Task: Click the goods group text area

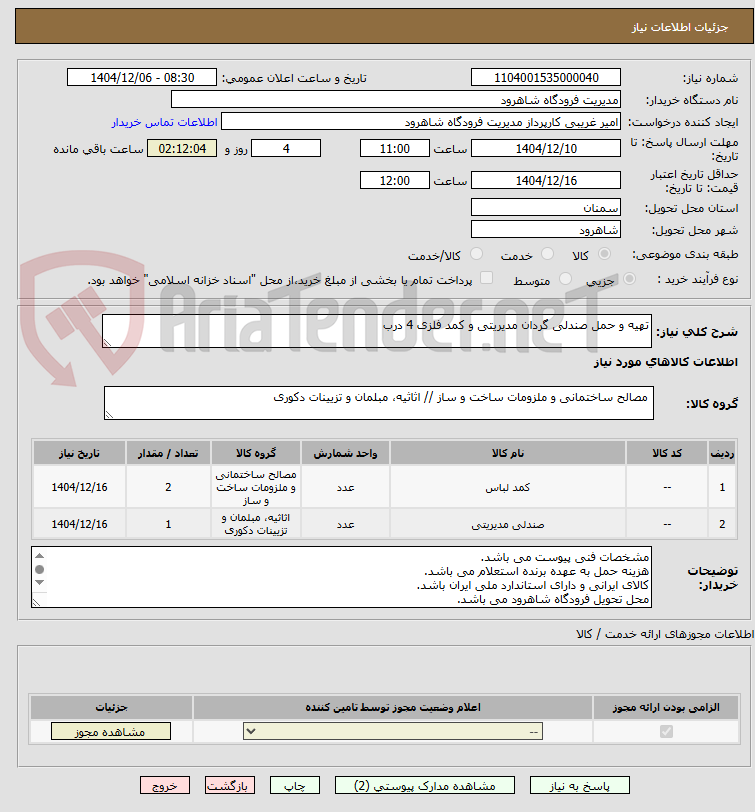Action: (x=379, y=403)
